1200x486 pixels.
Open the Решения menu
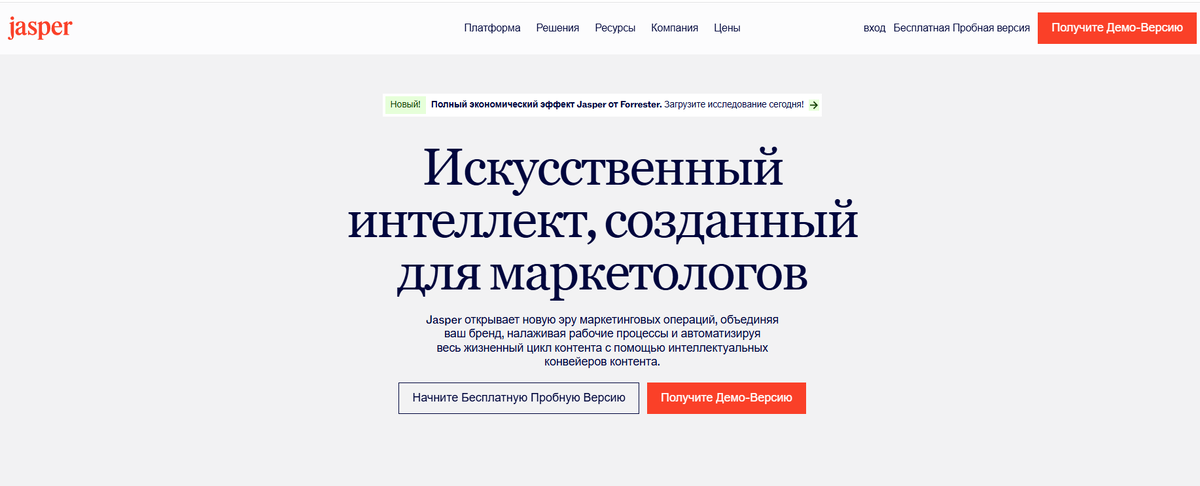point(557,28)
